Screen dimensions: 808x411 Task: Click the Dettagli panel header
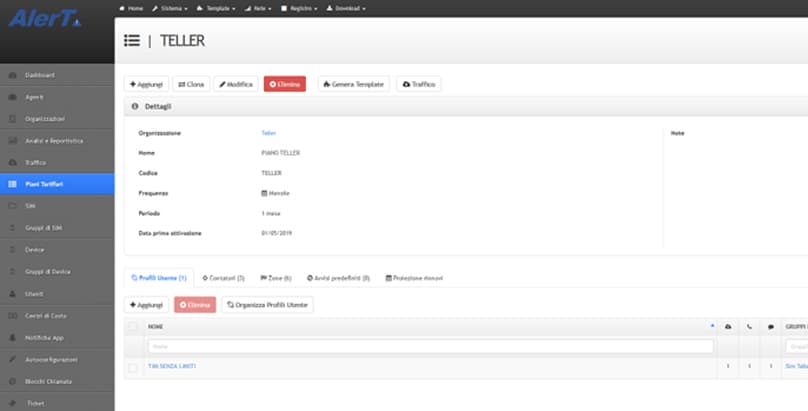(x=466, y=107)
